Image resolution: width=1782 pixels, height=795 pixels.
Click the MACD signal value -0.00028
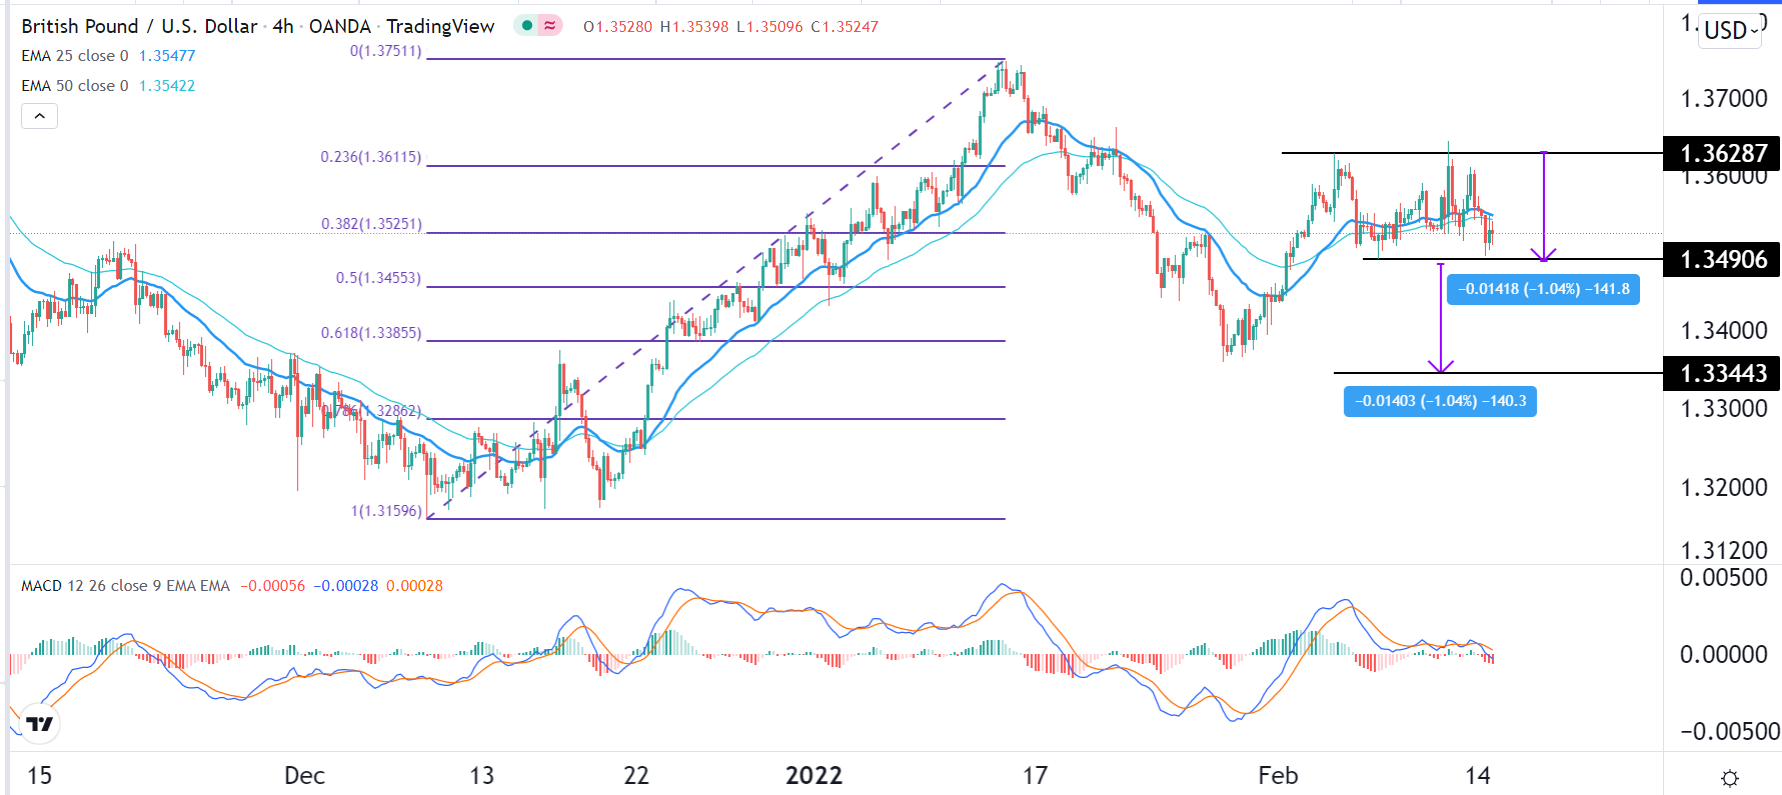346,586
